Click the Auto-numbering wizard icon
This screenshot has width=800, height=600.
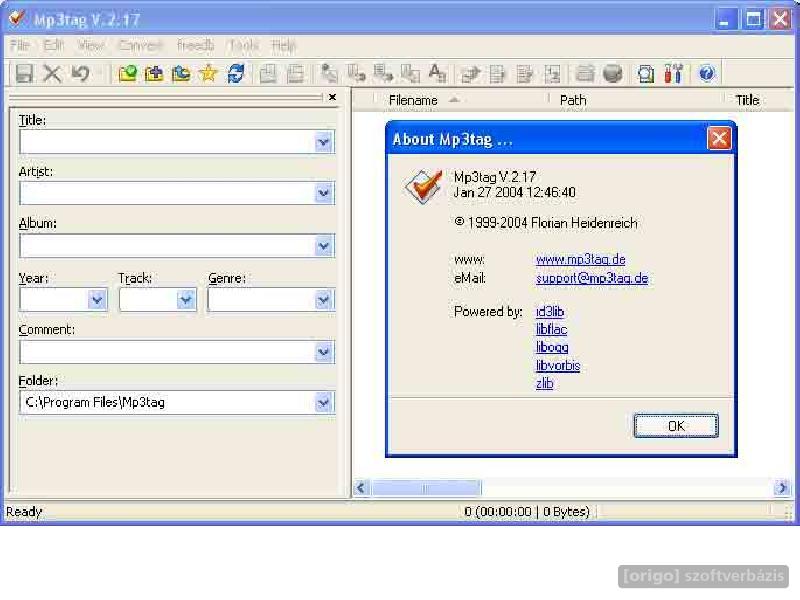tap(552, 73)
